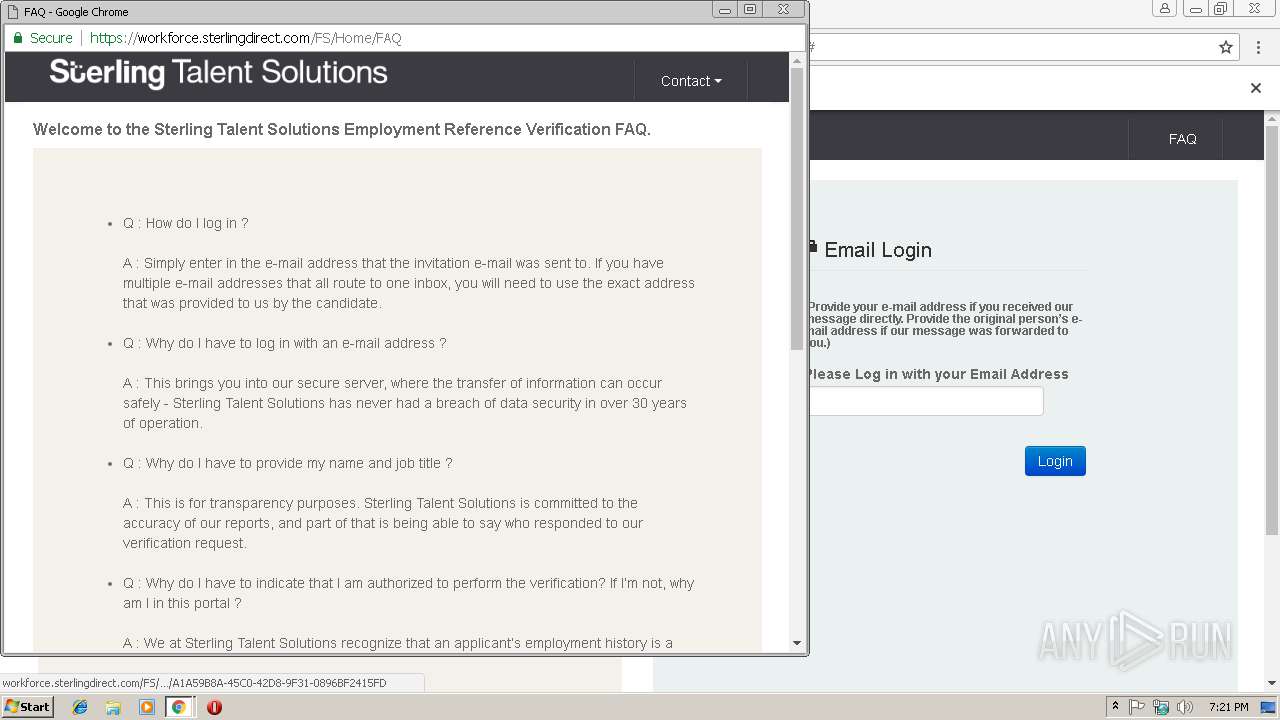This screenshot has height=720, width=1280.
Task: Click answer text about transparency purposes
Action: [383, 523]
